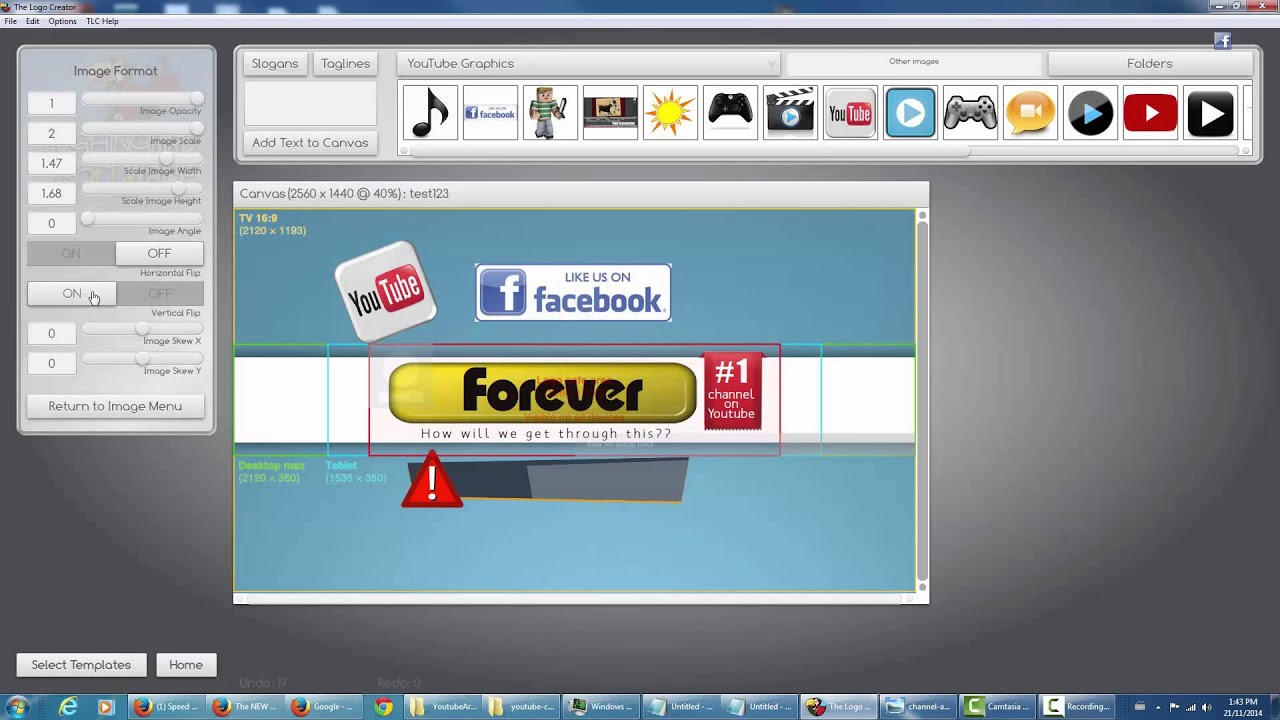
Task: Click the graphics strip horizontal scrollbar
Action: 824,151
